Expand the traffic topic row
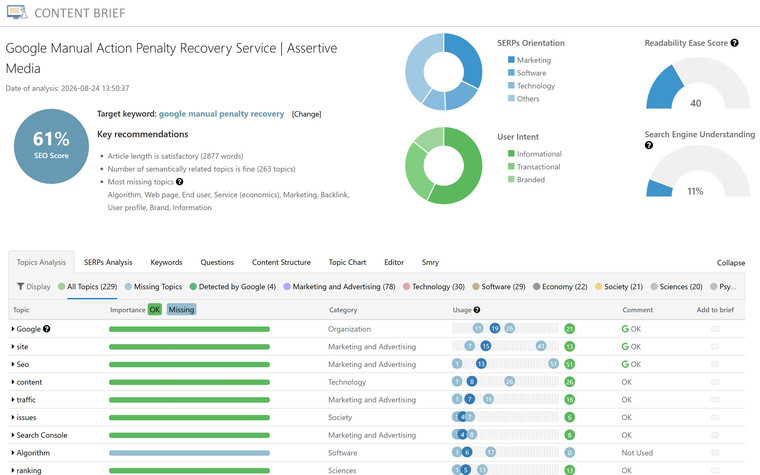This screenshot has width=760, height=475. pyautogui.click(x=13, y=399)
